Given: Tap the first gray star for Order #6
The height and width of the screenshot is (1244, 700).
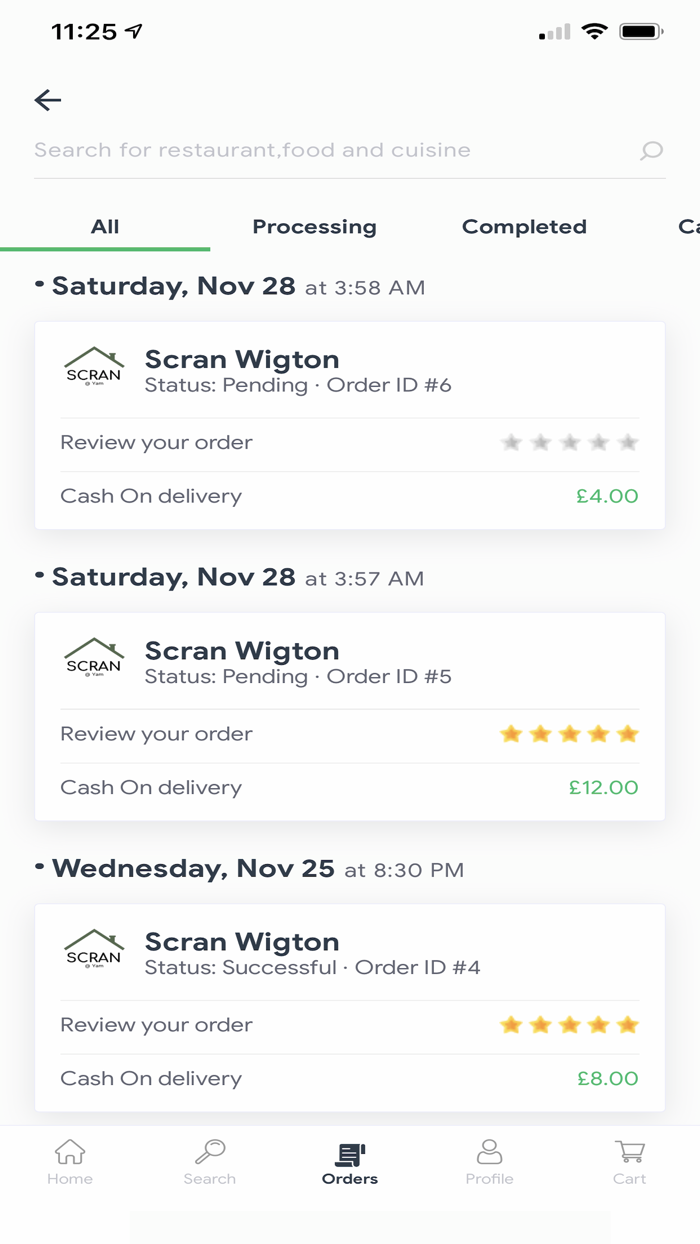Looking at the screenshot, I should 513,441.
